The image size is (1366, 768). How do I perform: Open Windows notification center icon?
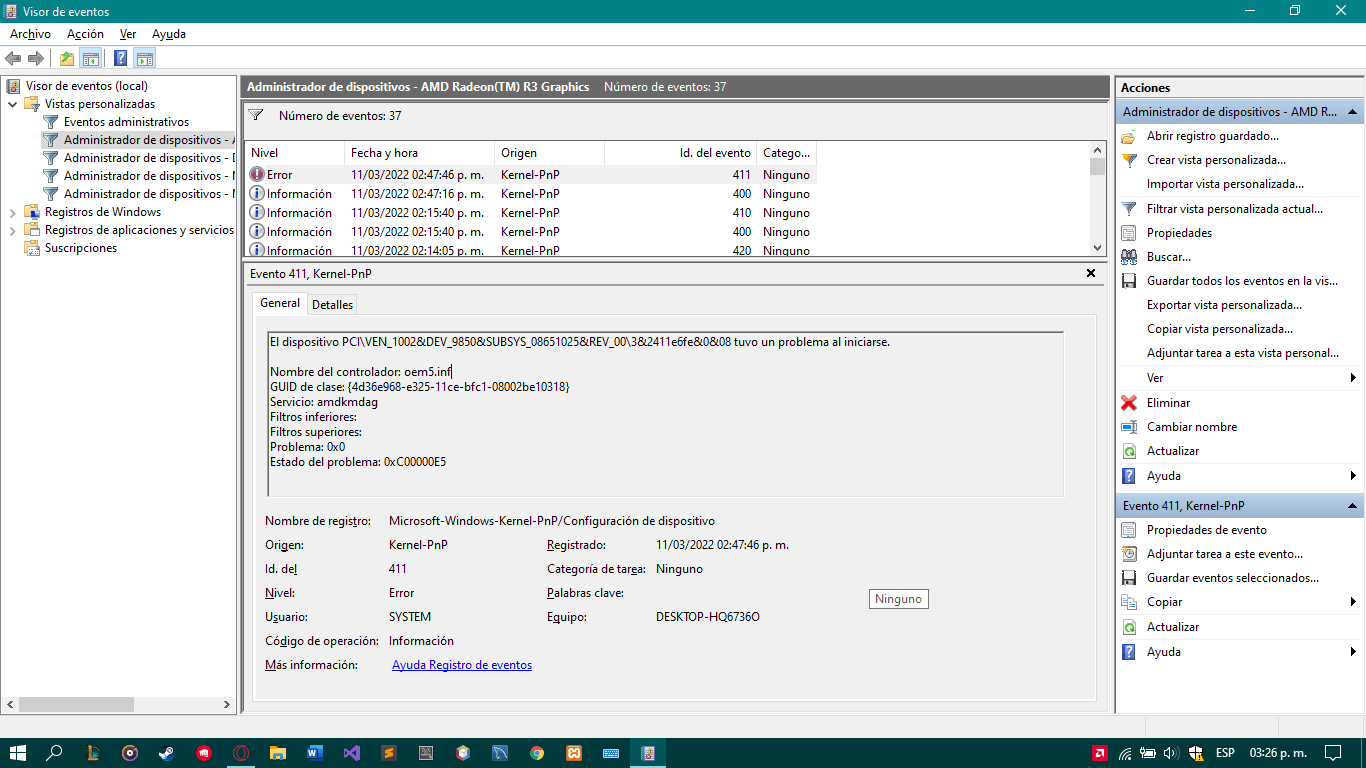[1333, 753]
